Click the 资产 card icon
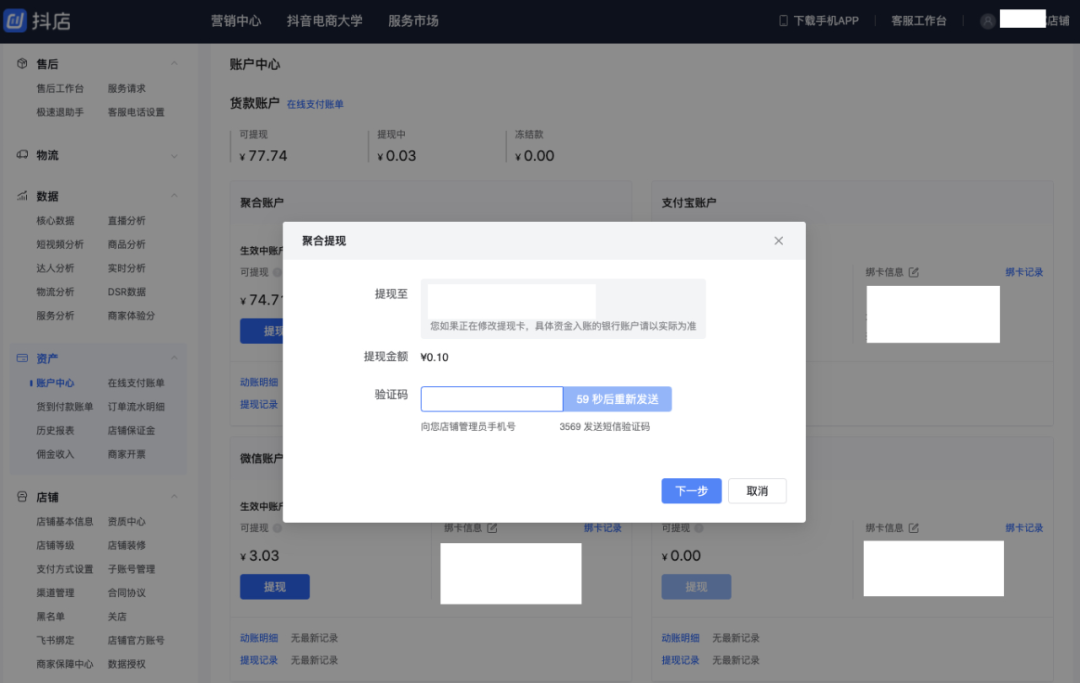The height and width of the screenshot is (683, 1080). click(x=22, y=358)
